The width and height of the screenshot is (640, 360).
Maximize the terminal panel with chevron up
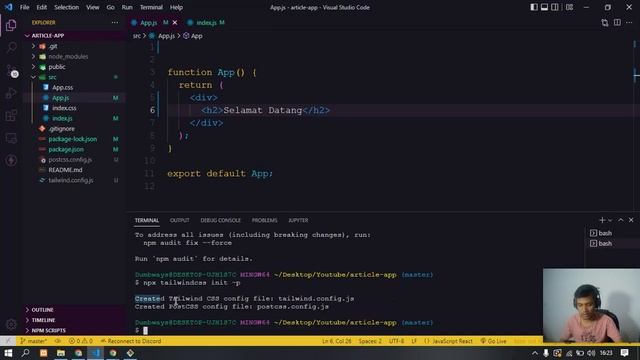[621, 220]
